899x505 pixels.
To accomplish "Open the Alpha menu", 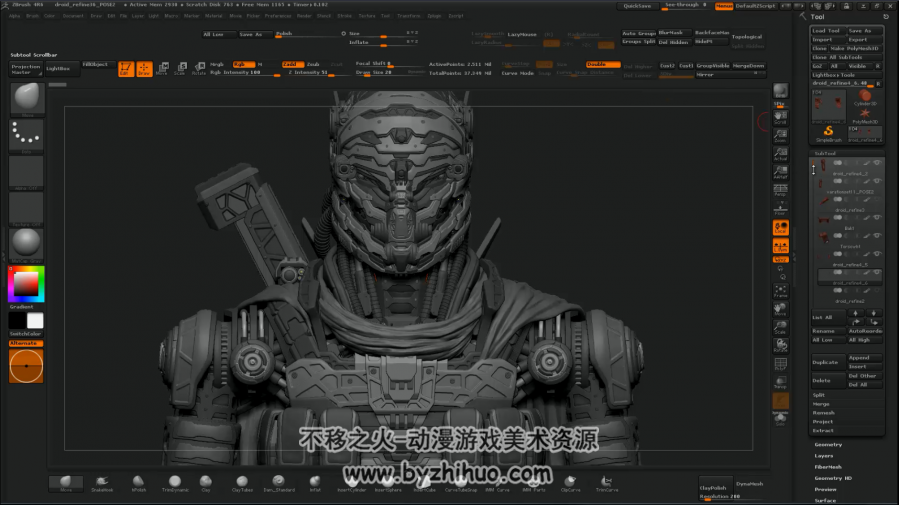I will pos(15,16).
